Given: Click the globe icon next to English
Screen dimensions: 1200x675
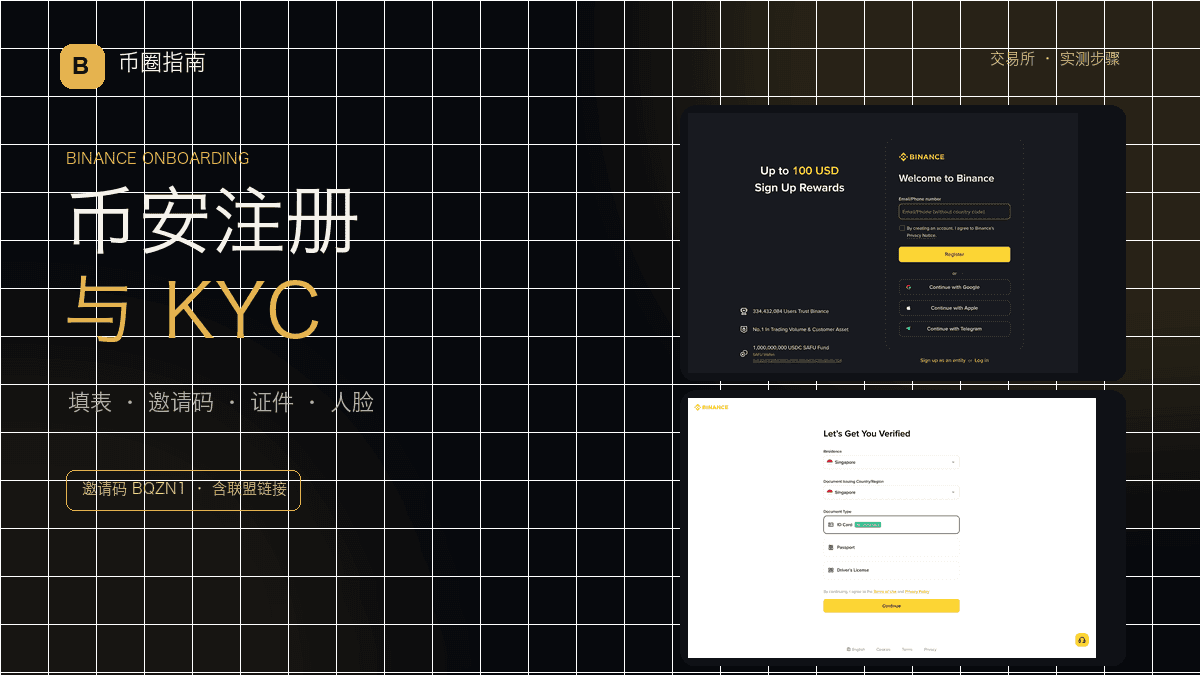Looking at the screenshot, I should (x=848, y=649).
